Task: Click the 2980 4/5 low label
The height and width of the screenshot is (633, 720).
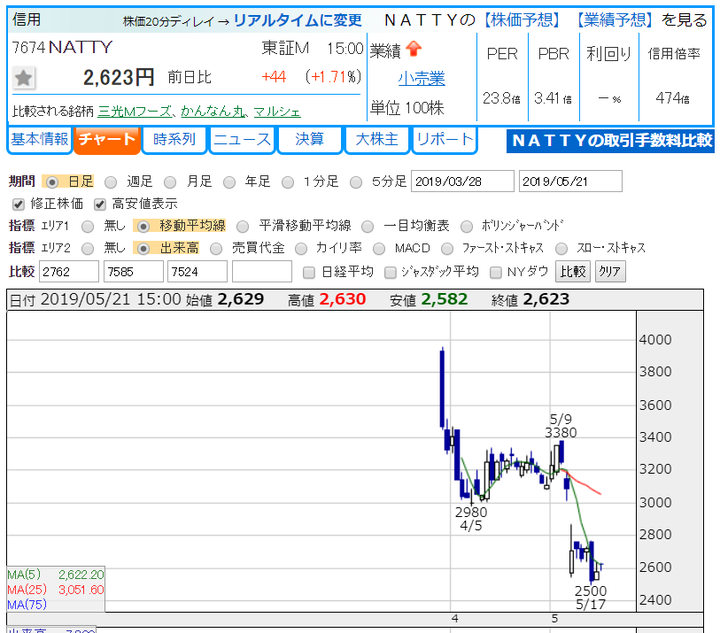Action: click(x=471, y=519)
